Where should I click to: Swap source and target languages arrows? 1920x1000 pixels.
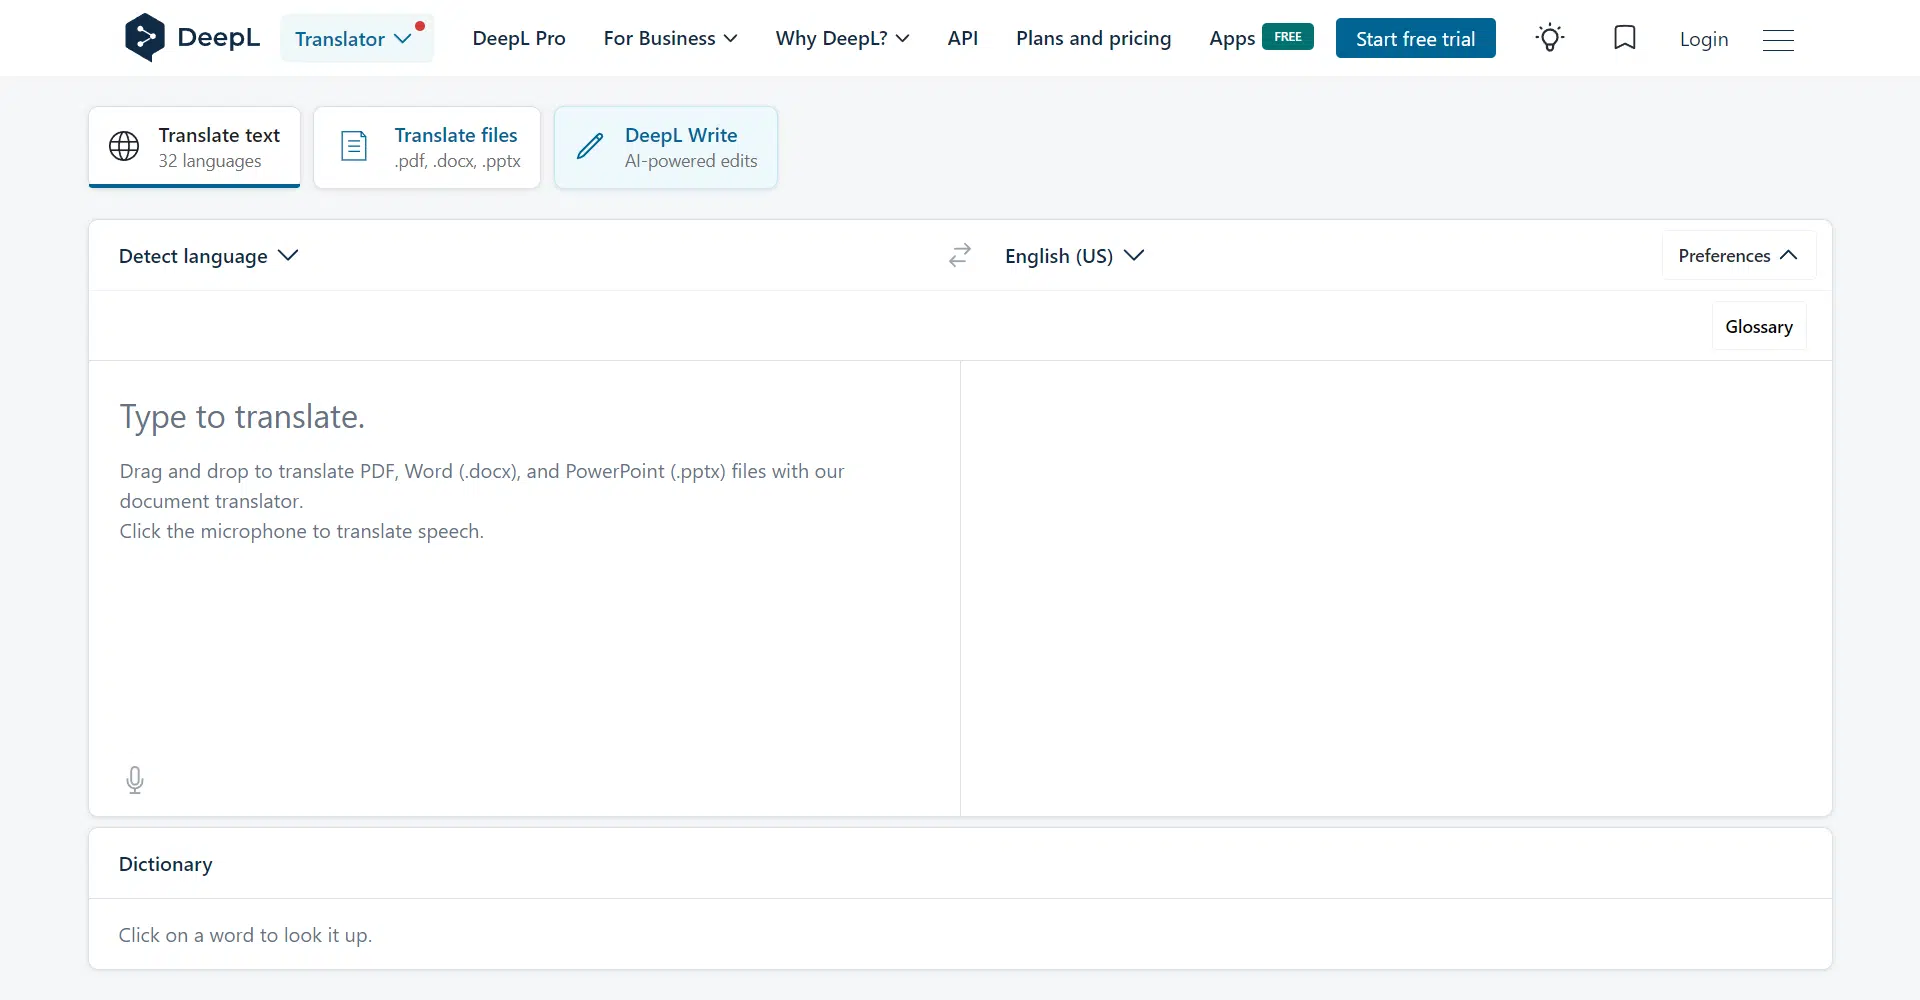pyautogui.click(x=960, y=256)
